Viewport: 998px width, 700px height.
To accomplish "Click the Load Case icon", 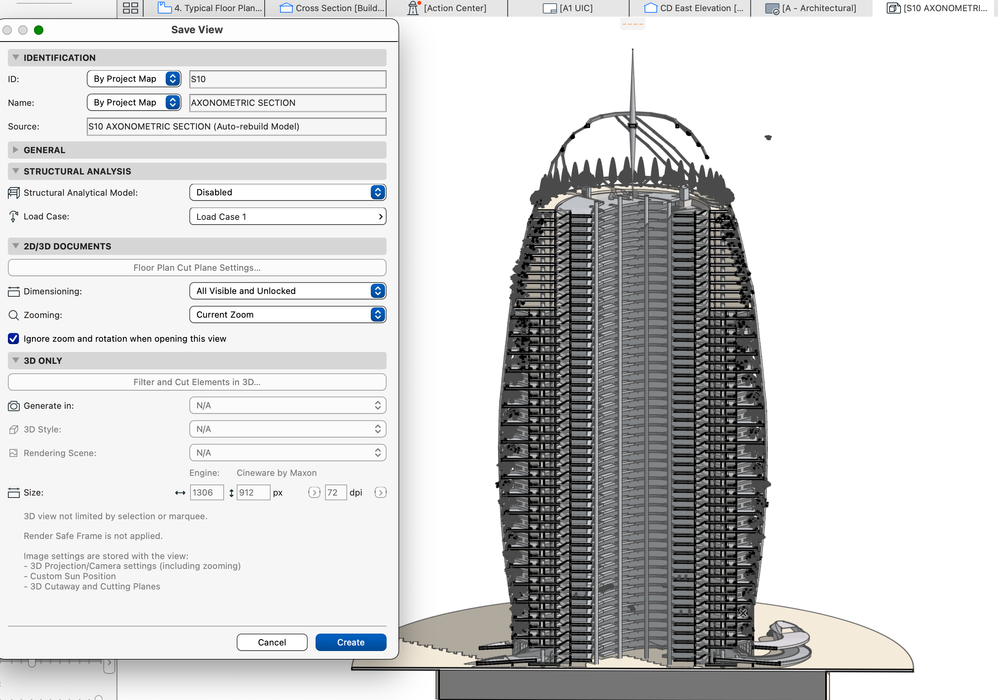I will (14, 216).
